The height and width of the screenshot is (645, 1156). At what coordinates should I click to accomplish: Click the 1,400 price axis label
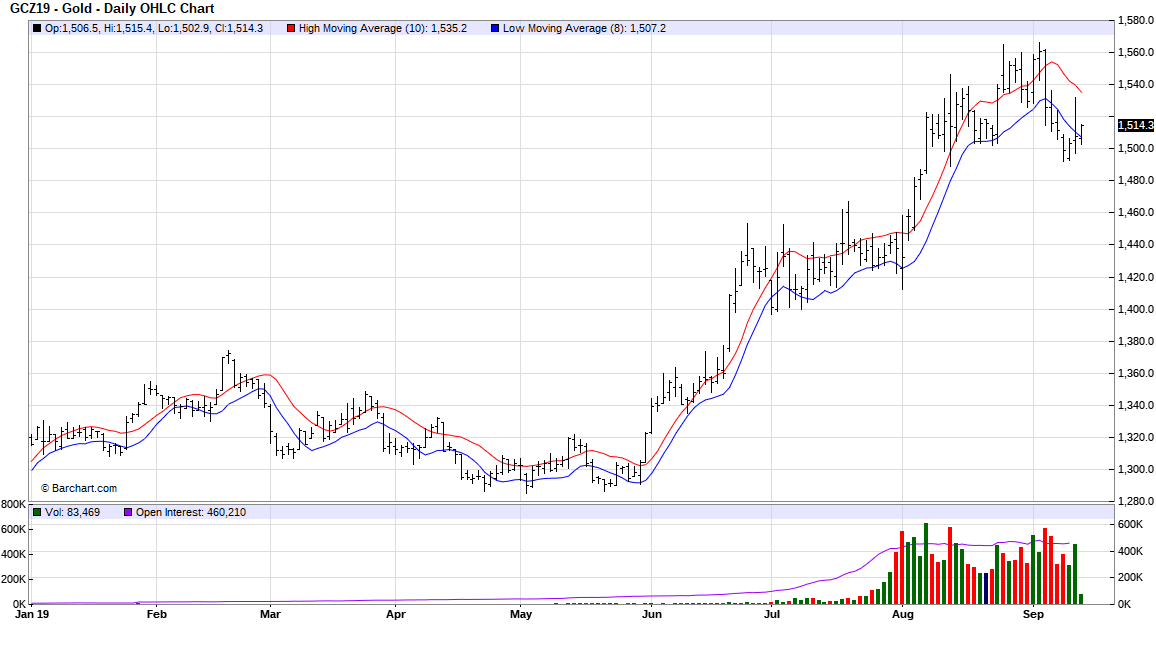[x=1136, y=309]
